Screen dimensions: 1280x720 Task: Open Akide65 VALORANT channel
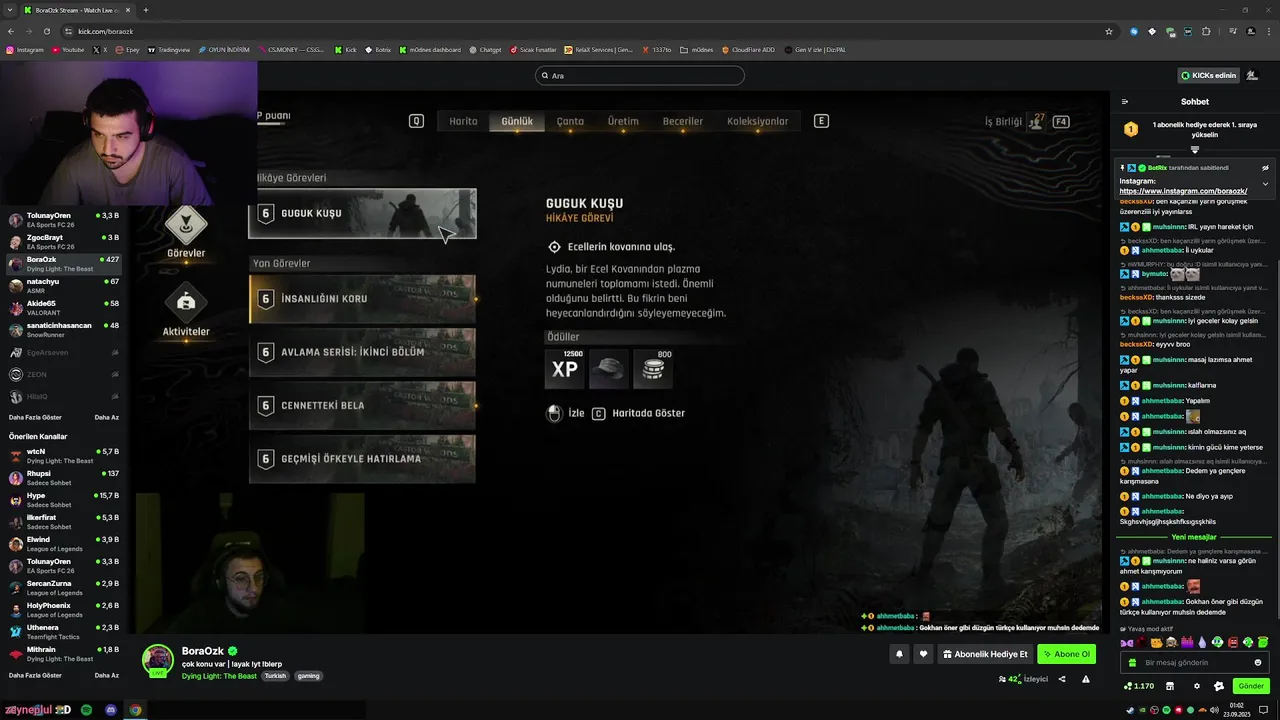click(64, 308)
